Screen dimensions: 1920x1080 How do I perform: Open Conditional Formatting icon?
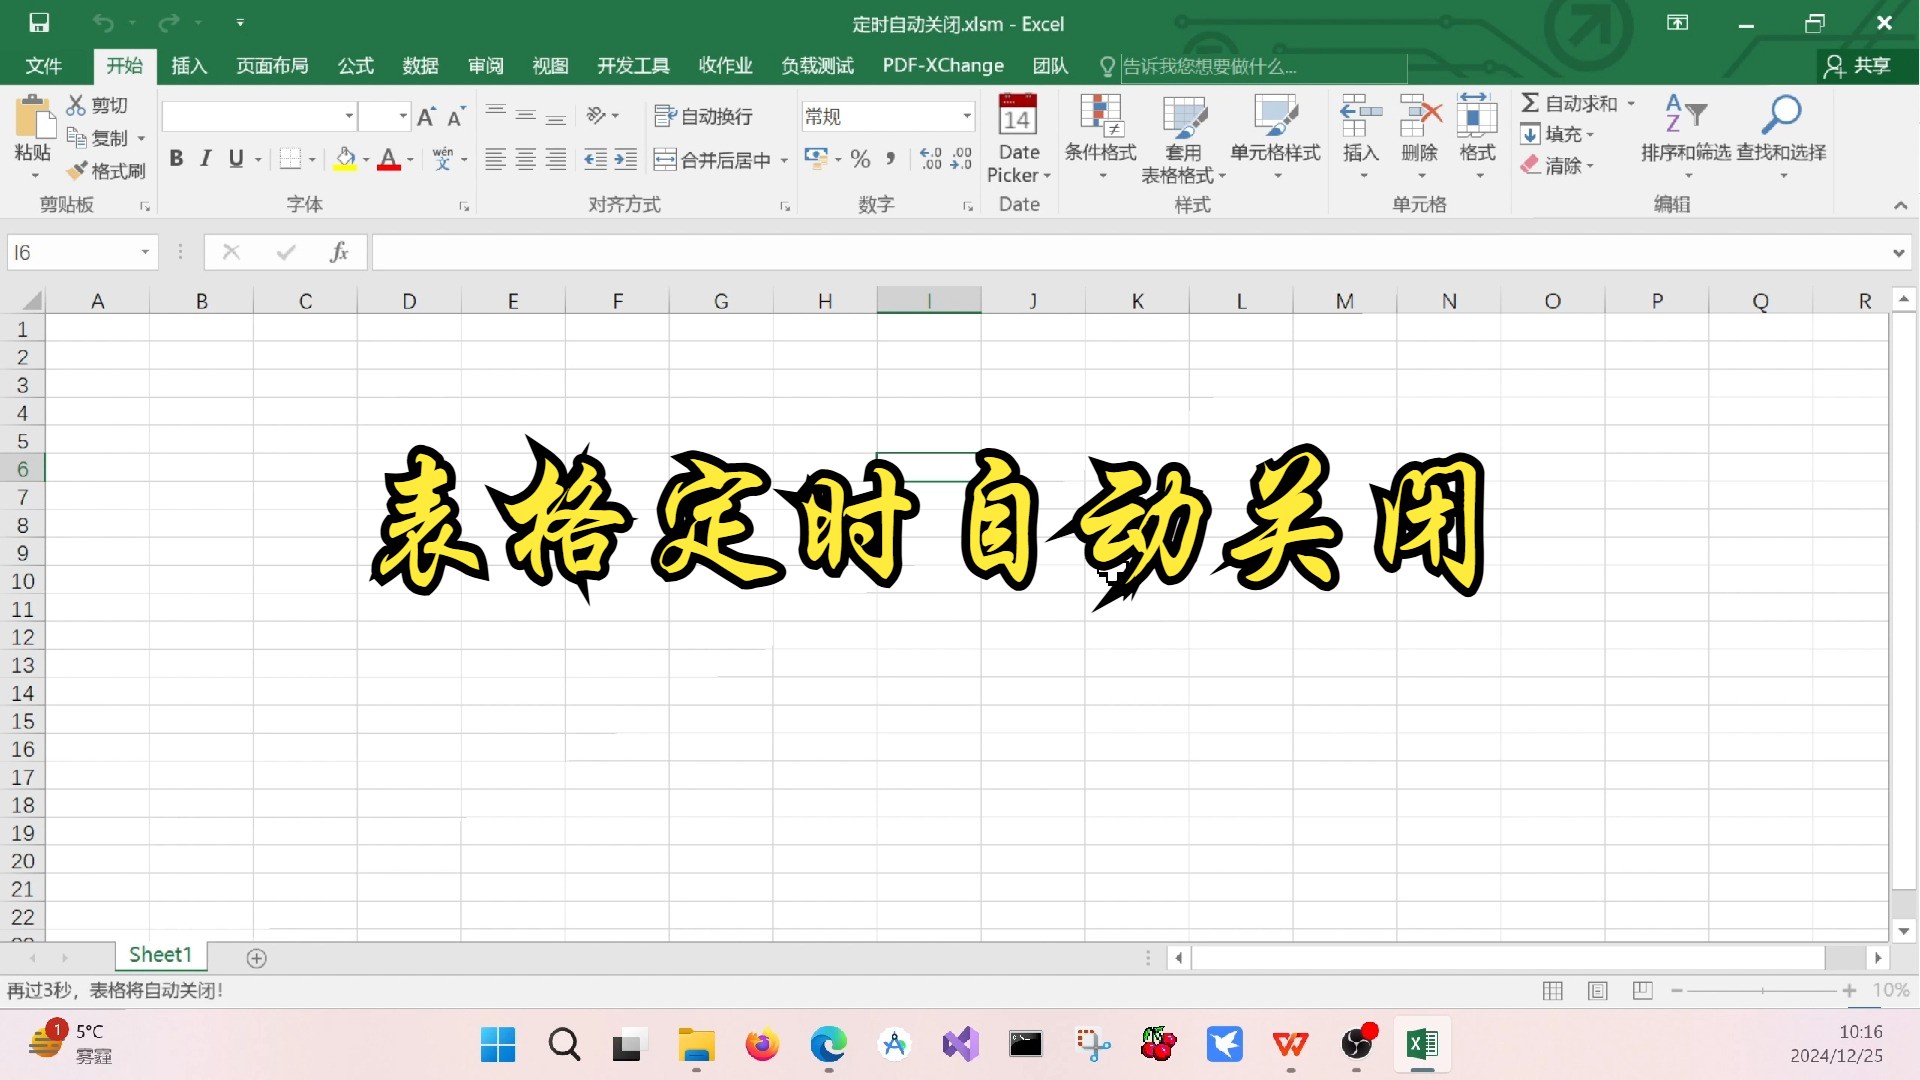(1100, 115)
